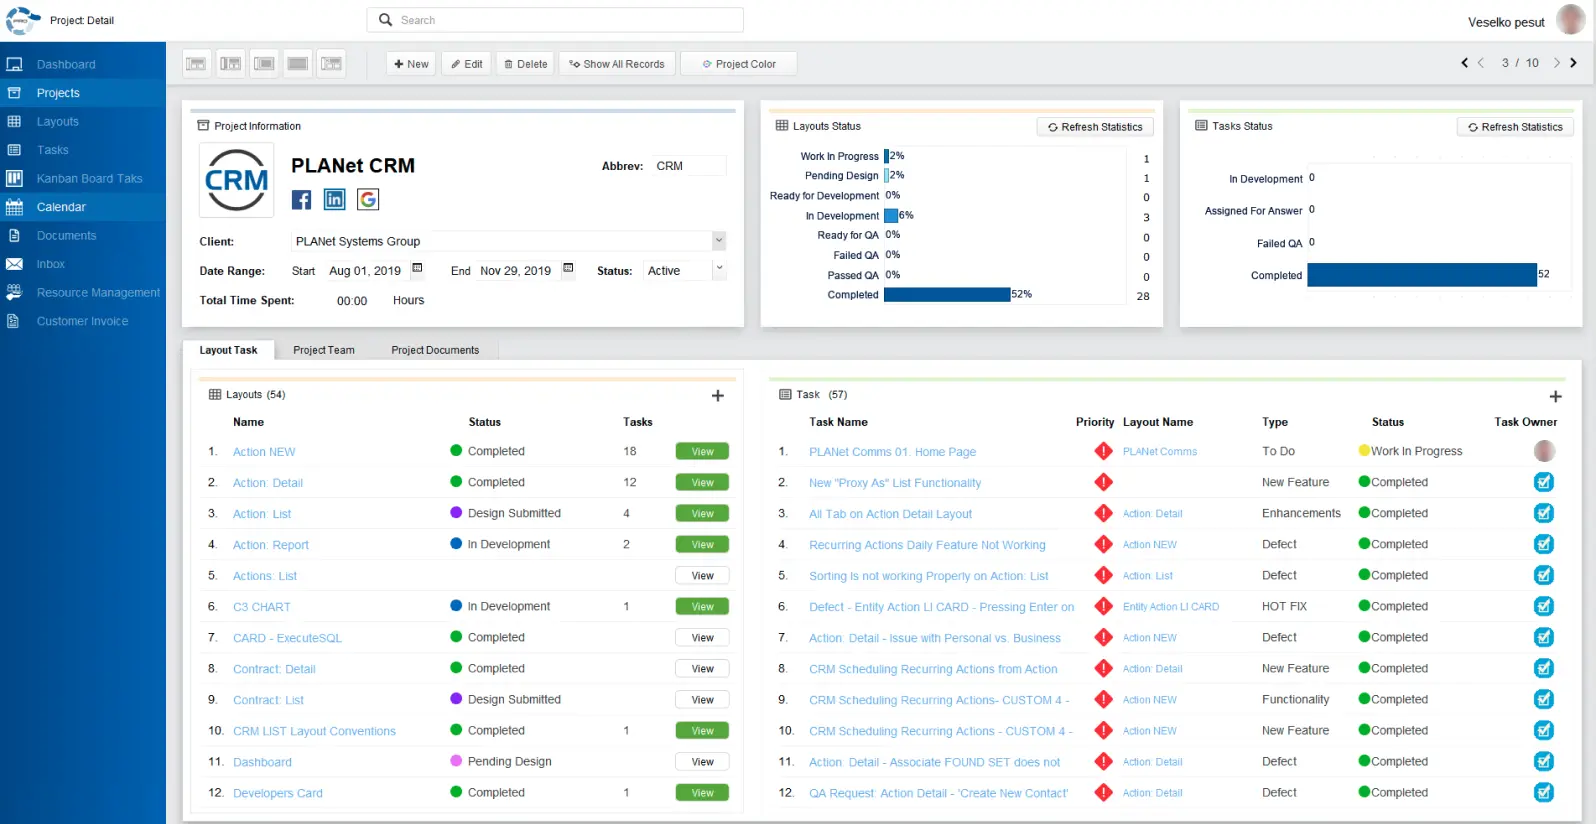
Task: Switch to the Project Documents tab
Action: [x=435, y=350]
